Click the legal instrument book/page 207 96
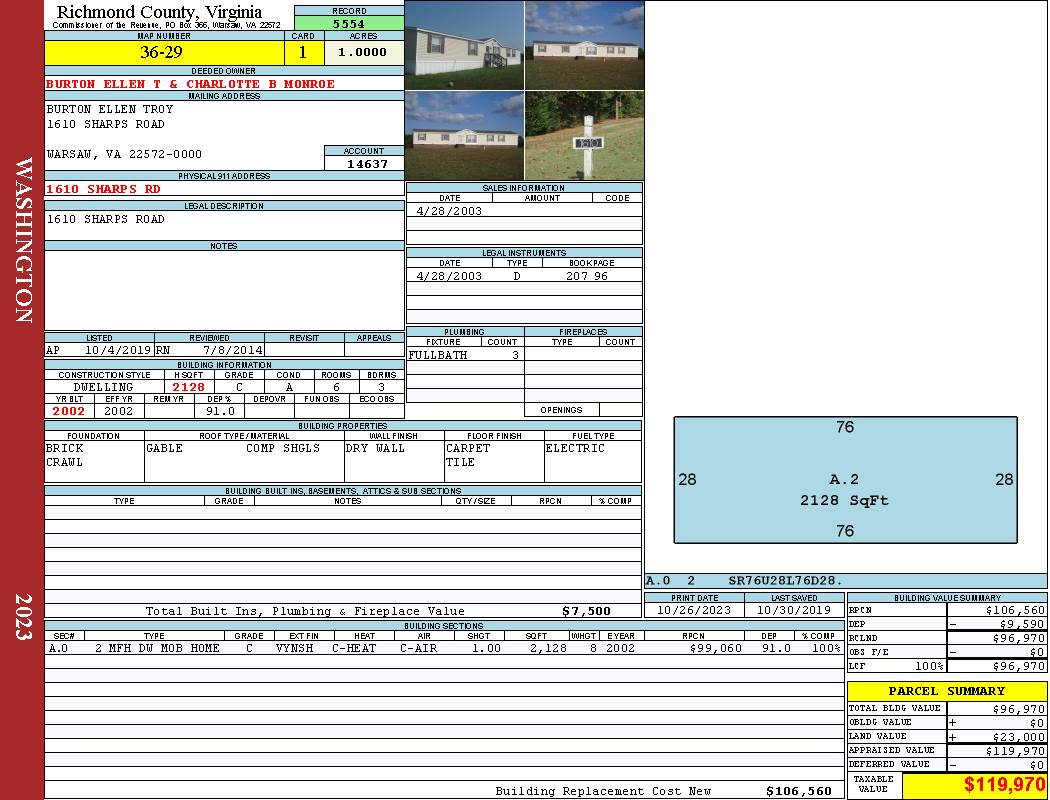Image resolution: width=1050 pixels, height=800 pixels. (x=586, y=276)
